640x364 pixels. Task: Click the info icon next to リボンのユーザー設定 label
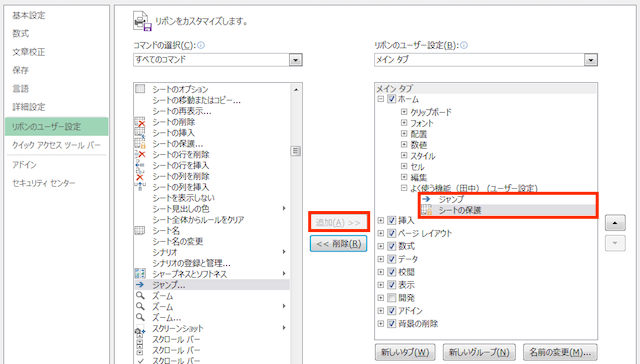(464, 45)
